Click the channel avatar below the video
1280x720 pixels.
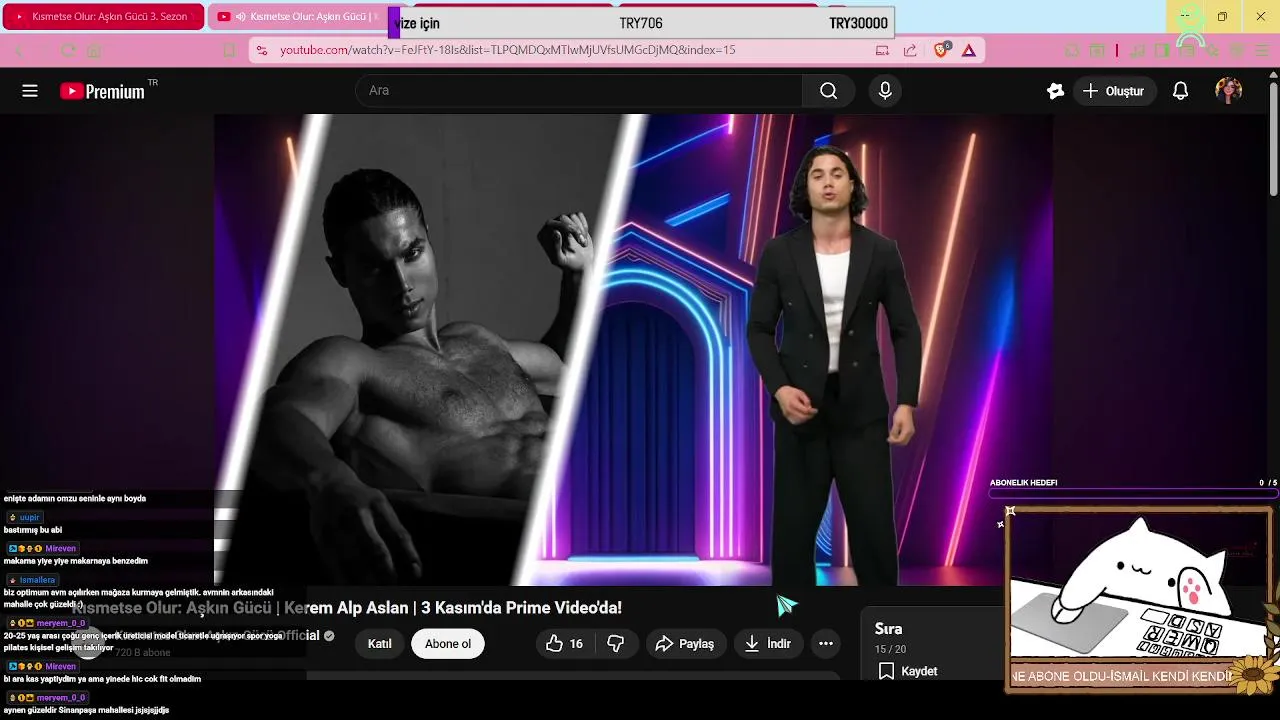[x=90, y=644]
